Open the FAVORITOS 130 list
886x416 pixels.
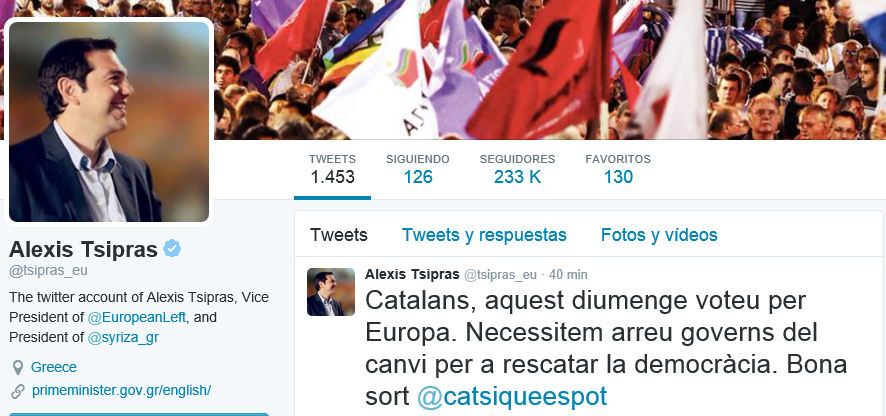tap(618, 169)
